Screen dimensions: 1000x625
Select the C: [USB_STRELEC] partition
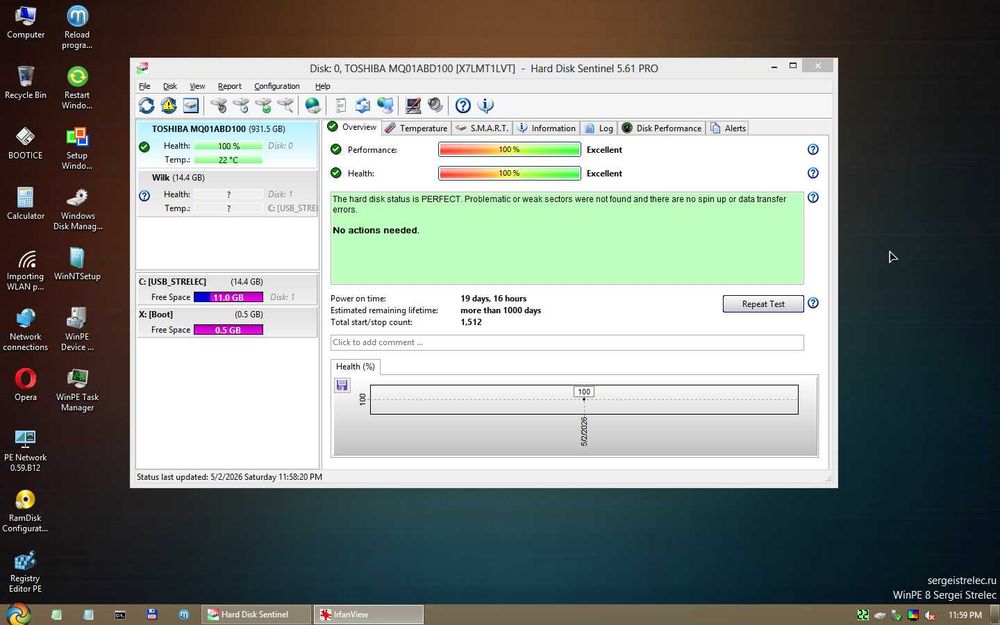click(228, 290)
